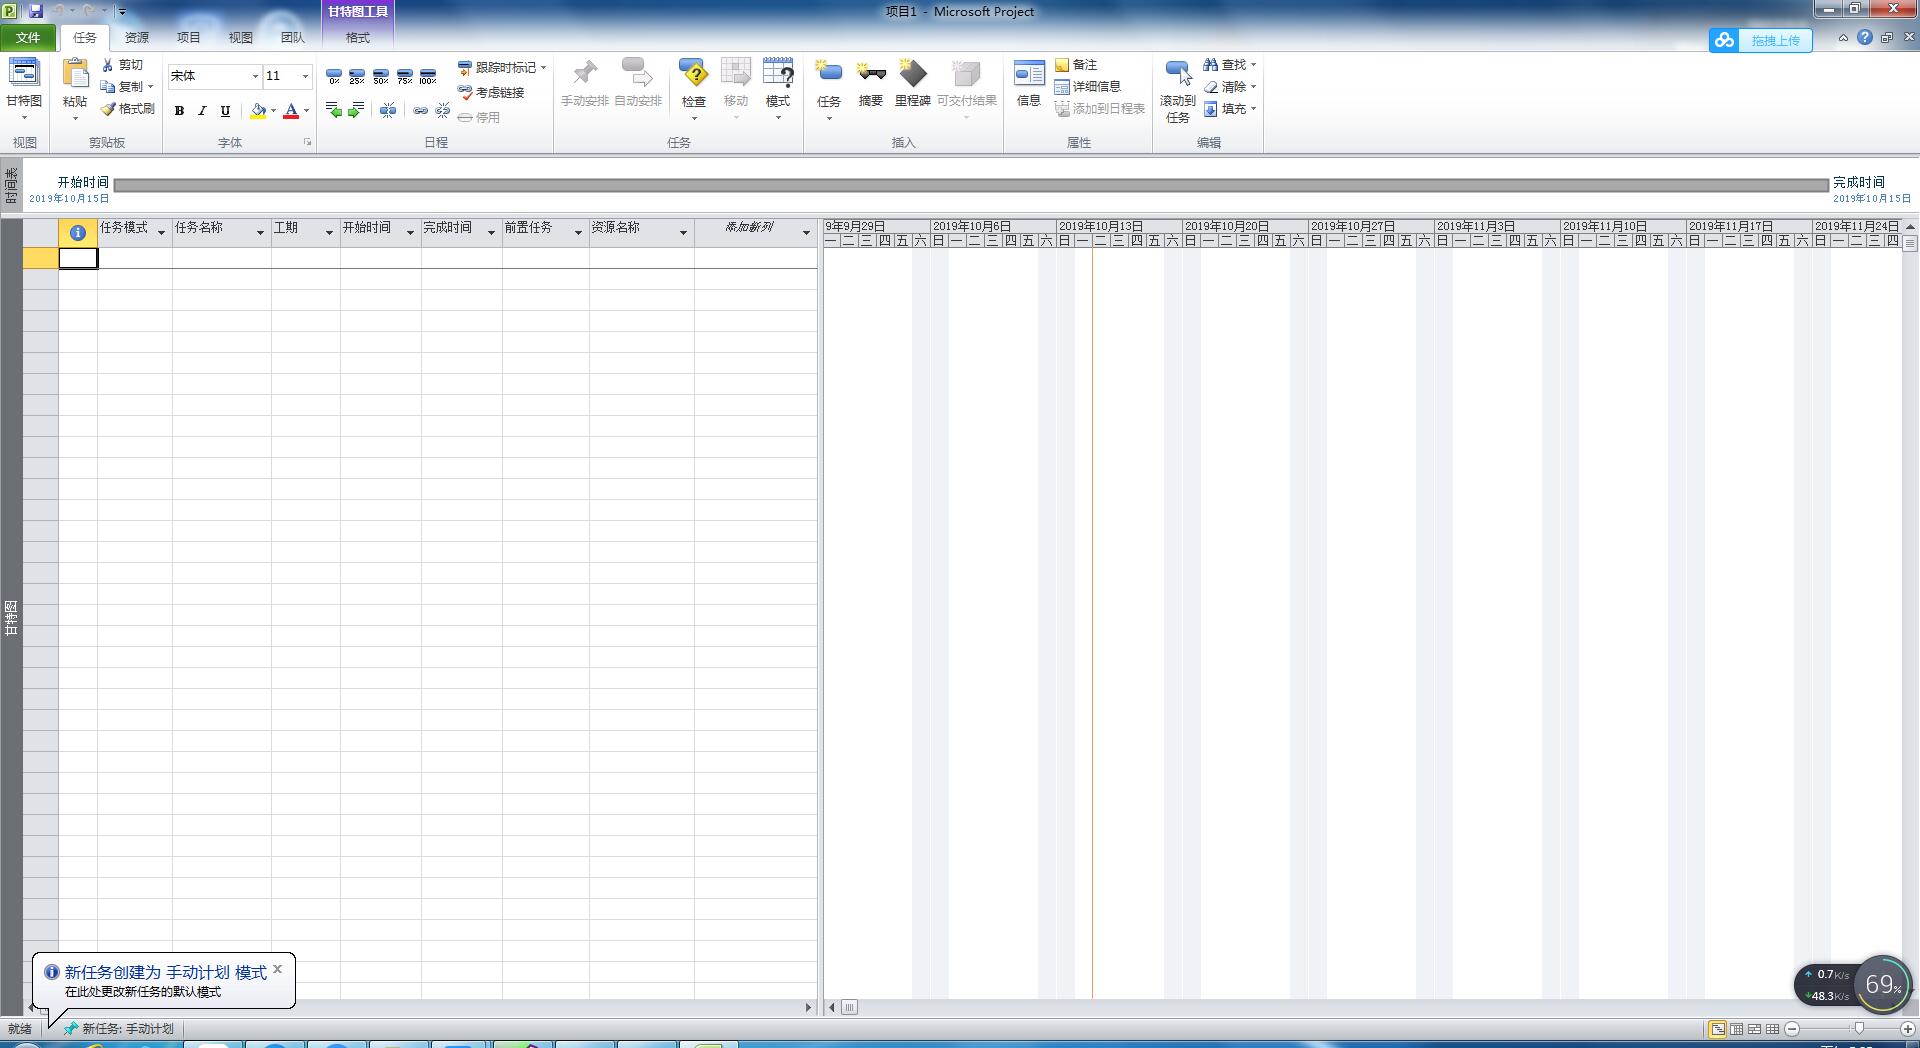Open the 文件 (File) menu tab

tap(28, 38)
